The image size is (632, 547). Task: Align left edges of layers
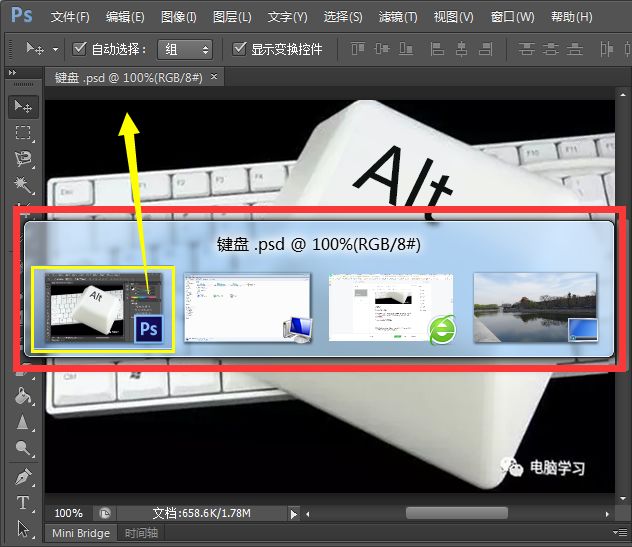point(437,49)
